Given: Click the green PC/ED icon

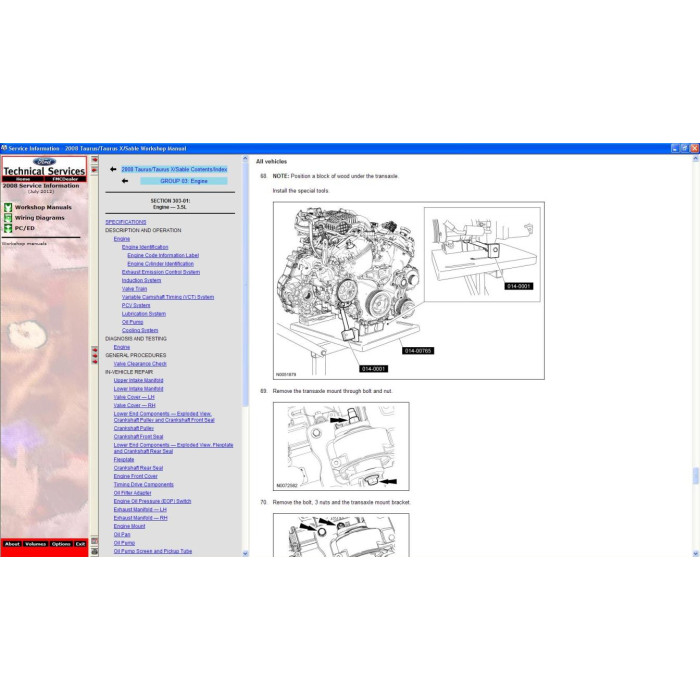Looking at the screenshot, I should tap(8, 228).
